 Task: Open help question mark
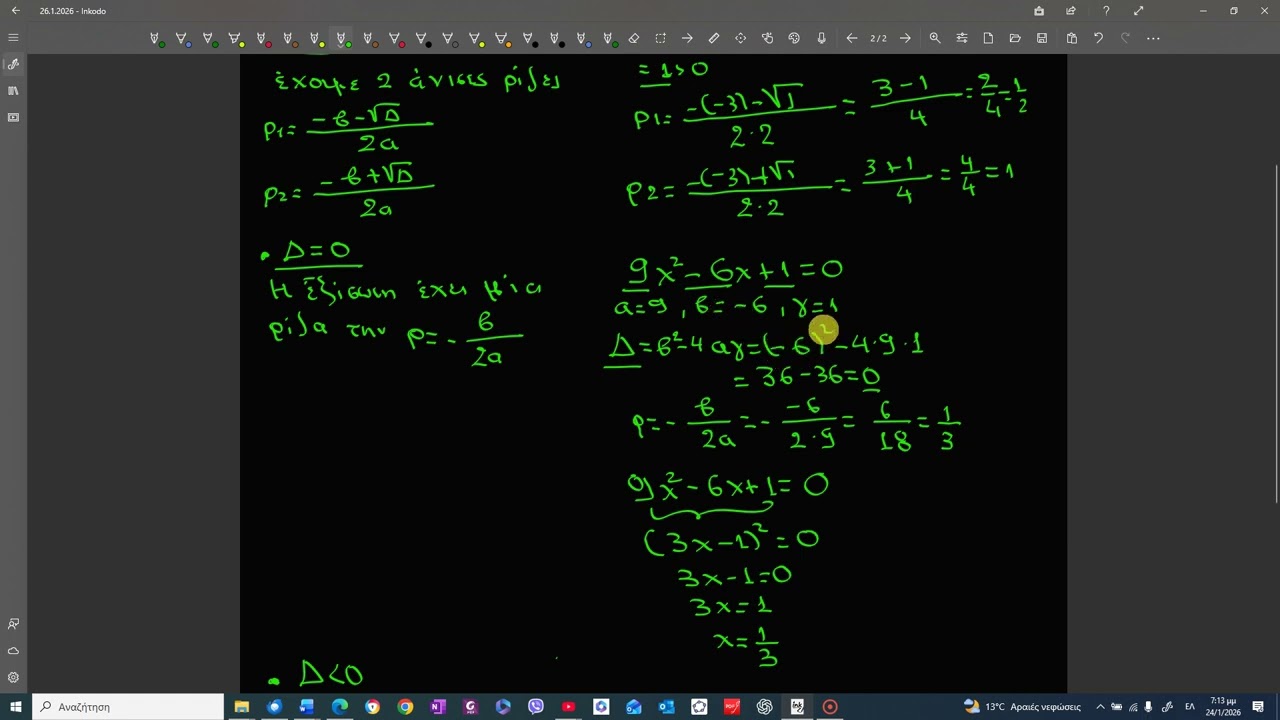coord(1105,11)
